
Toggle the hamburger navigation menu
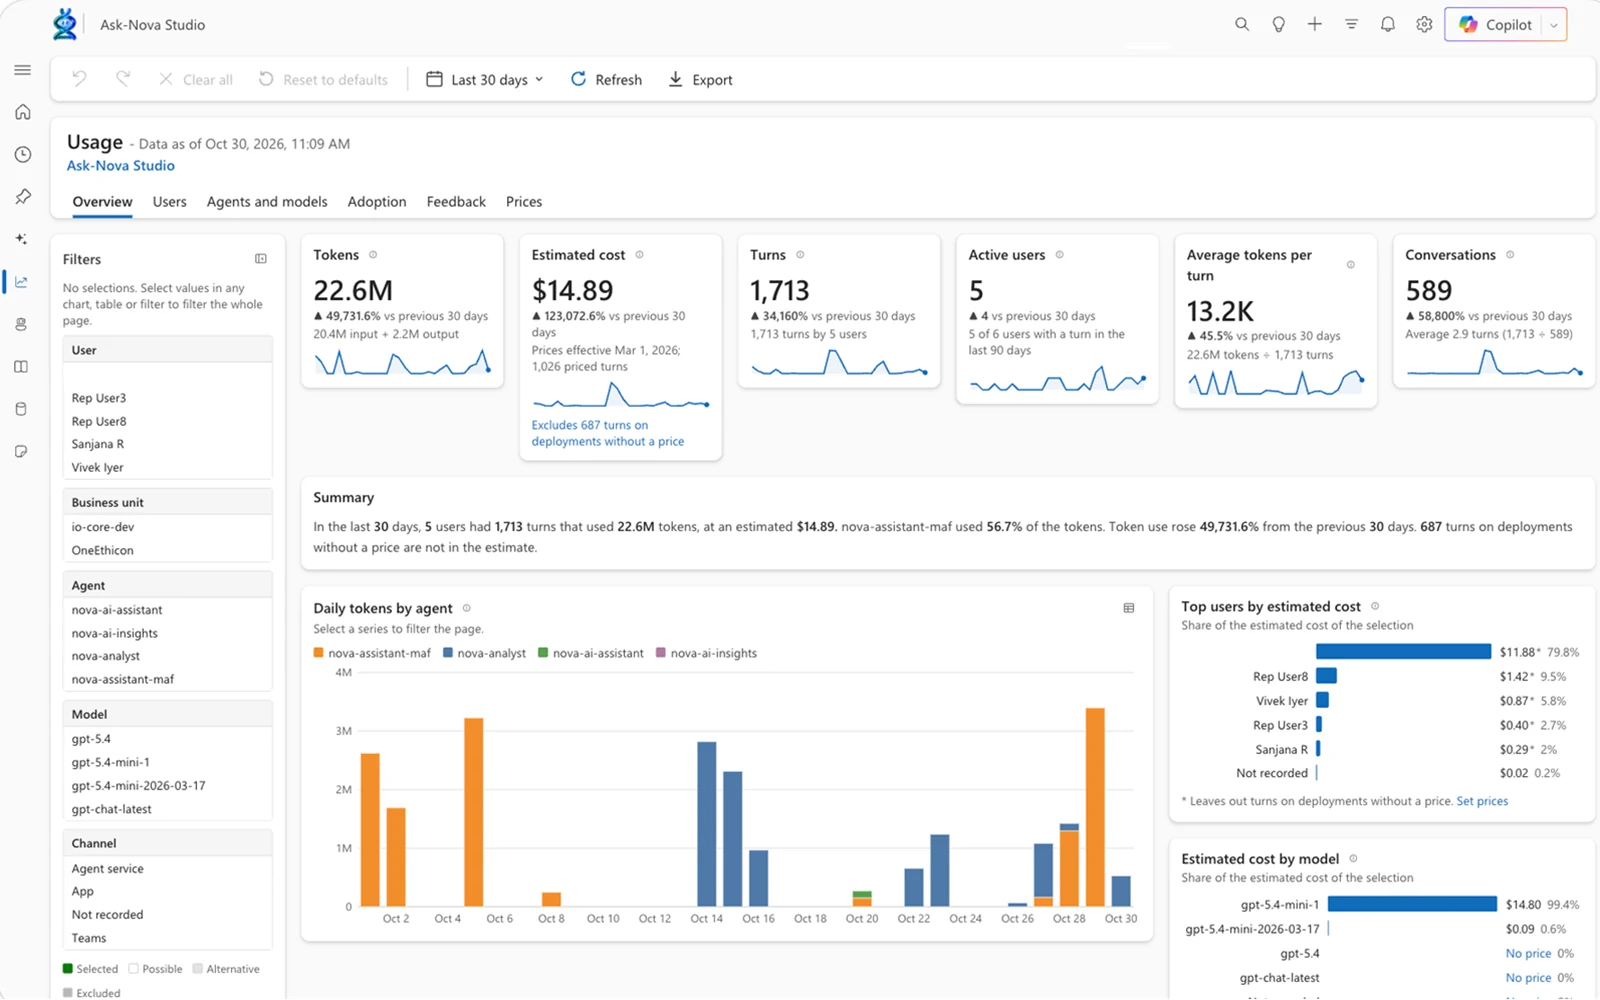(x=22, y=70)
